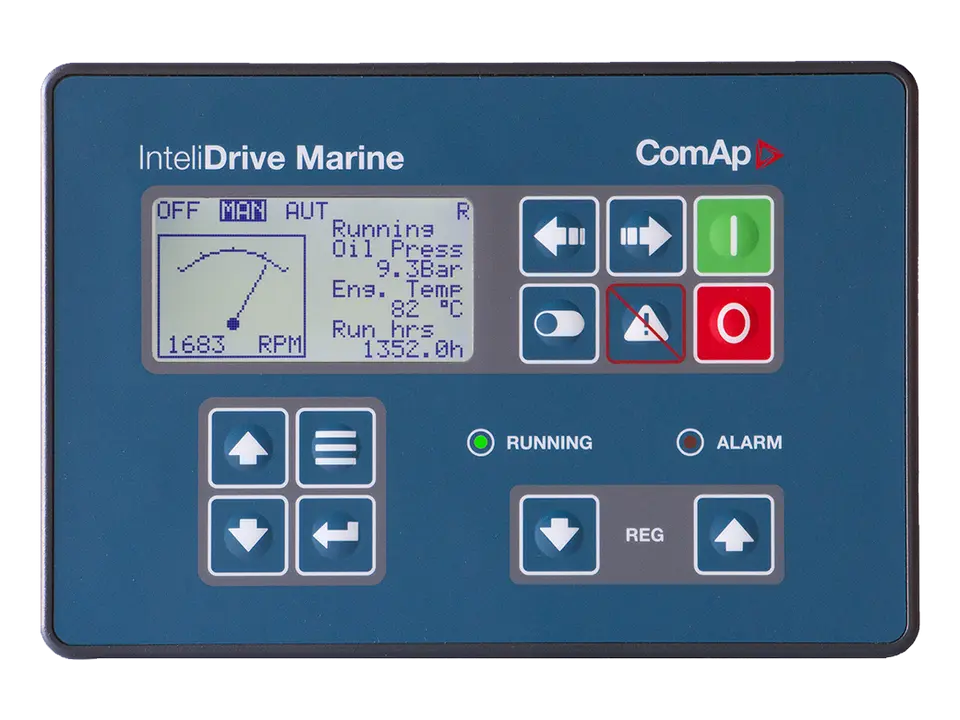Select AUT mode on the display
Image resolution: width=960 pixels, height=720 pixels.
coord(307,211)
